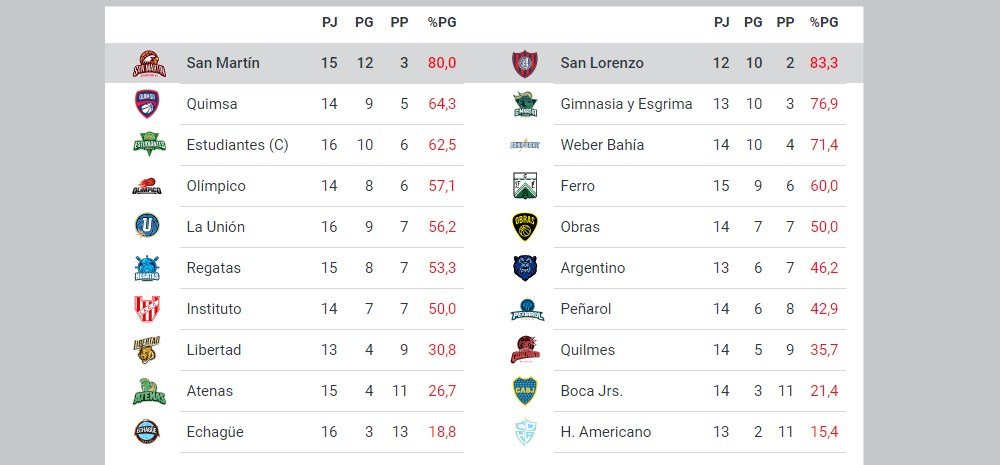
Task: Click the left table %PG column header
Action: (x=442, y=23)
